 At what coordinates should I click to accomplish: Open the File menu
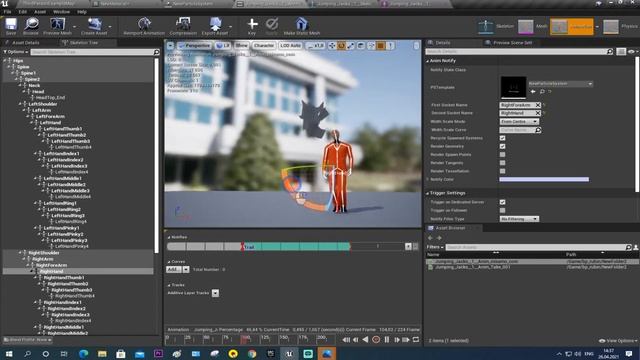click(x=7, y=12)
